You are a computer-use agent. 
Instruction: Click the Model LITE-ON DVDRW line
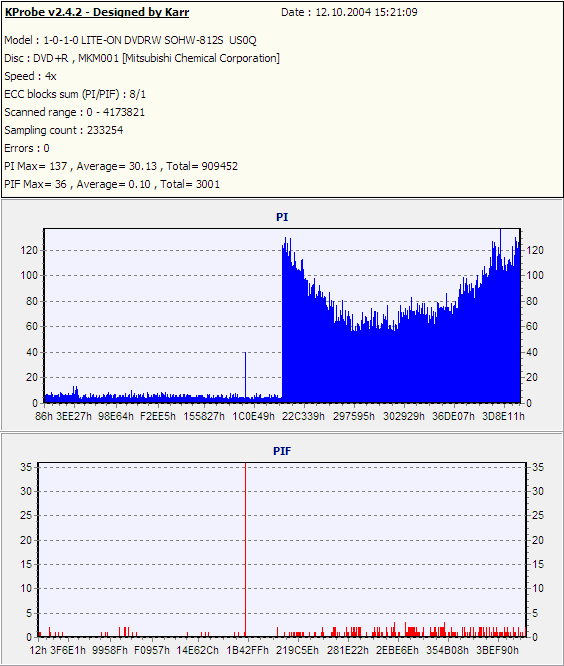click(130, 40)
